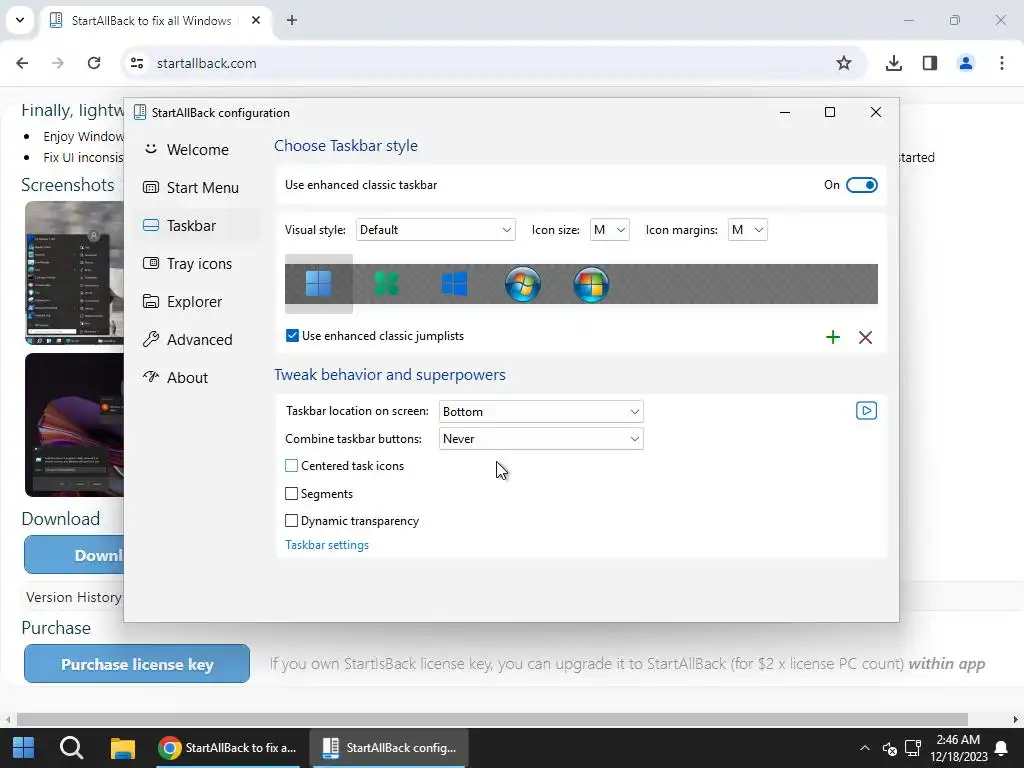Open Chrome three-dot menu
Viewport: 1024px width, 768px height.
[1002, 63]
